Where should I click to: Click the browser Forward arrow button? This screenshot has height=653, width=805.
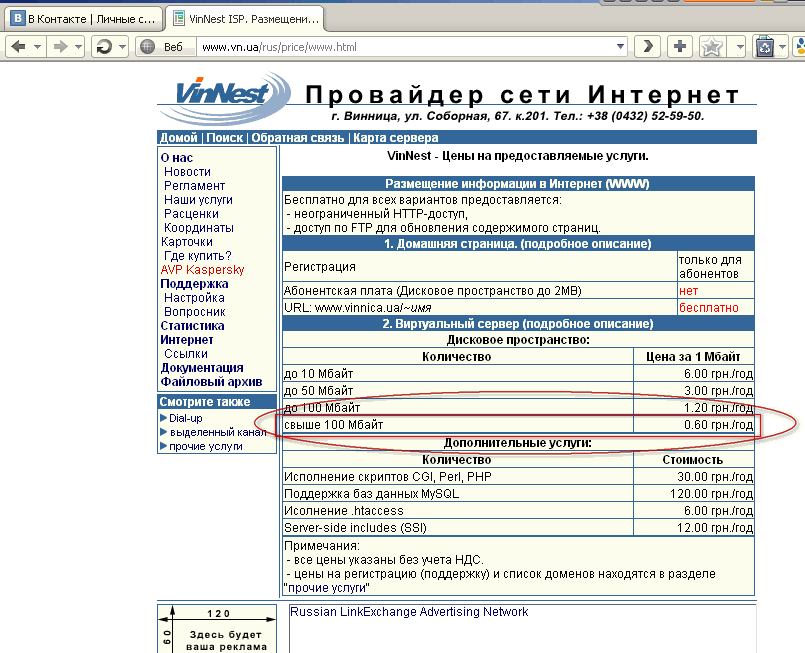(x=60, y=47)
